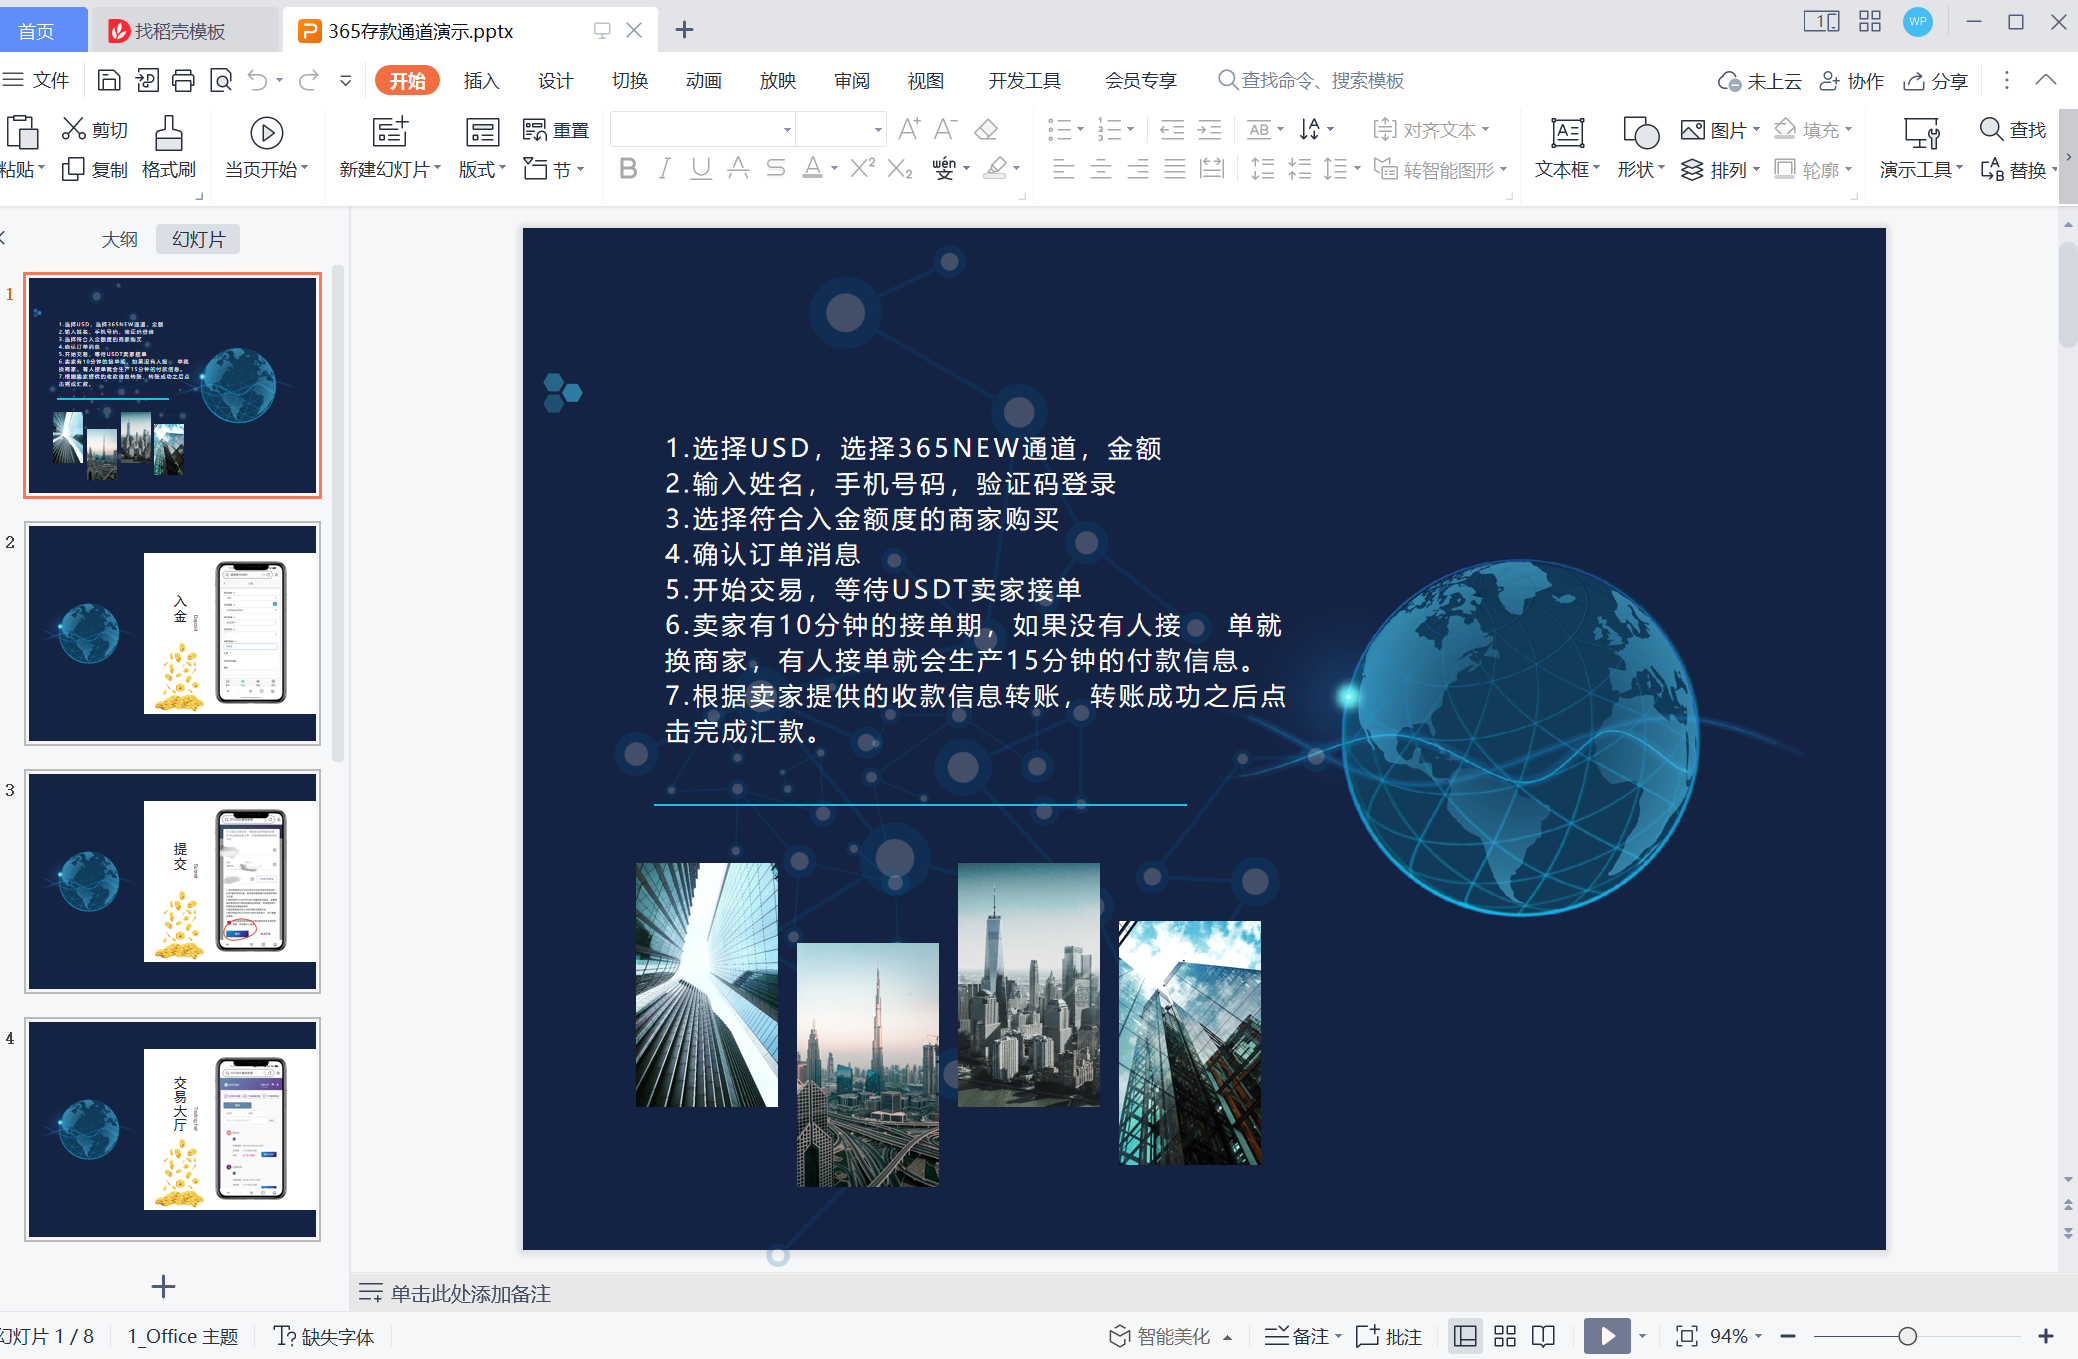2078x1359 pixels.
Task: Toggle Normal view button in status bar
Action: [x=1465, y=1336]
